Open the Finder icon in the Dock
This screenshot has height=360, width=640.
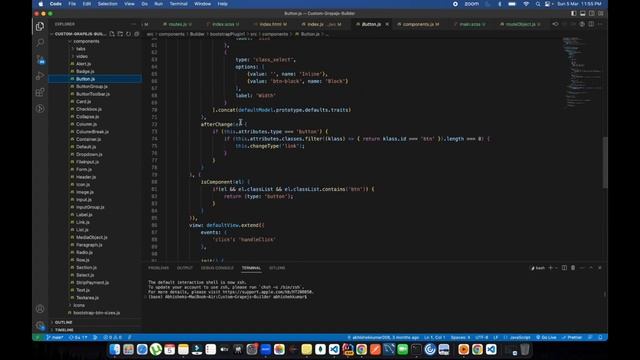[115, 349]
